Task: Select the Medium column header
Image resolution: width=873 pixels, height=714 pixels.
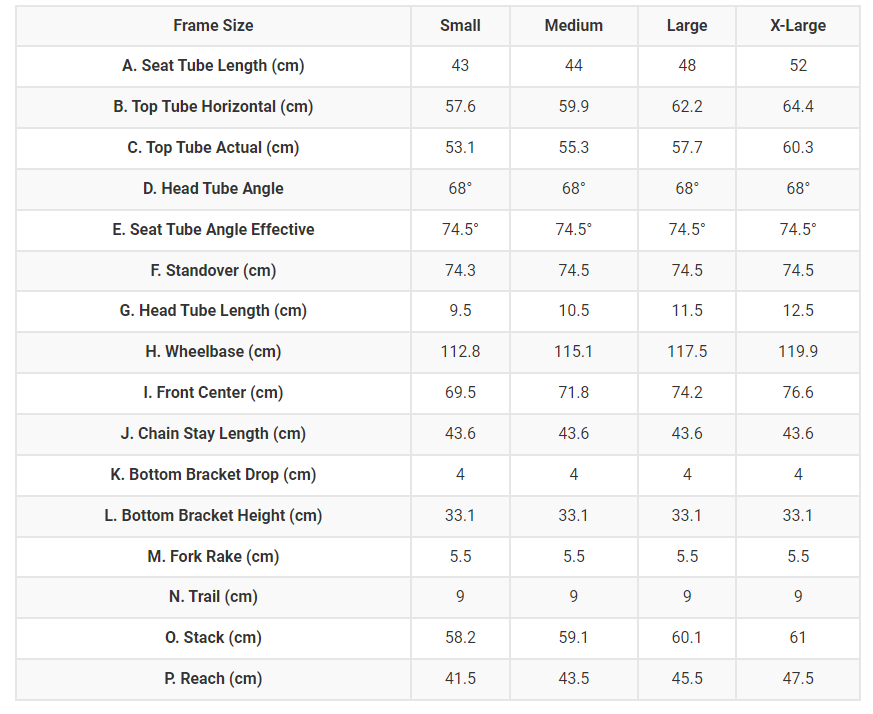Action: (573, 25)
